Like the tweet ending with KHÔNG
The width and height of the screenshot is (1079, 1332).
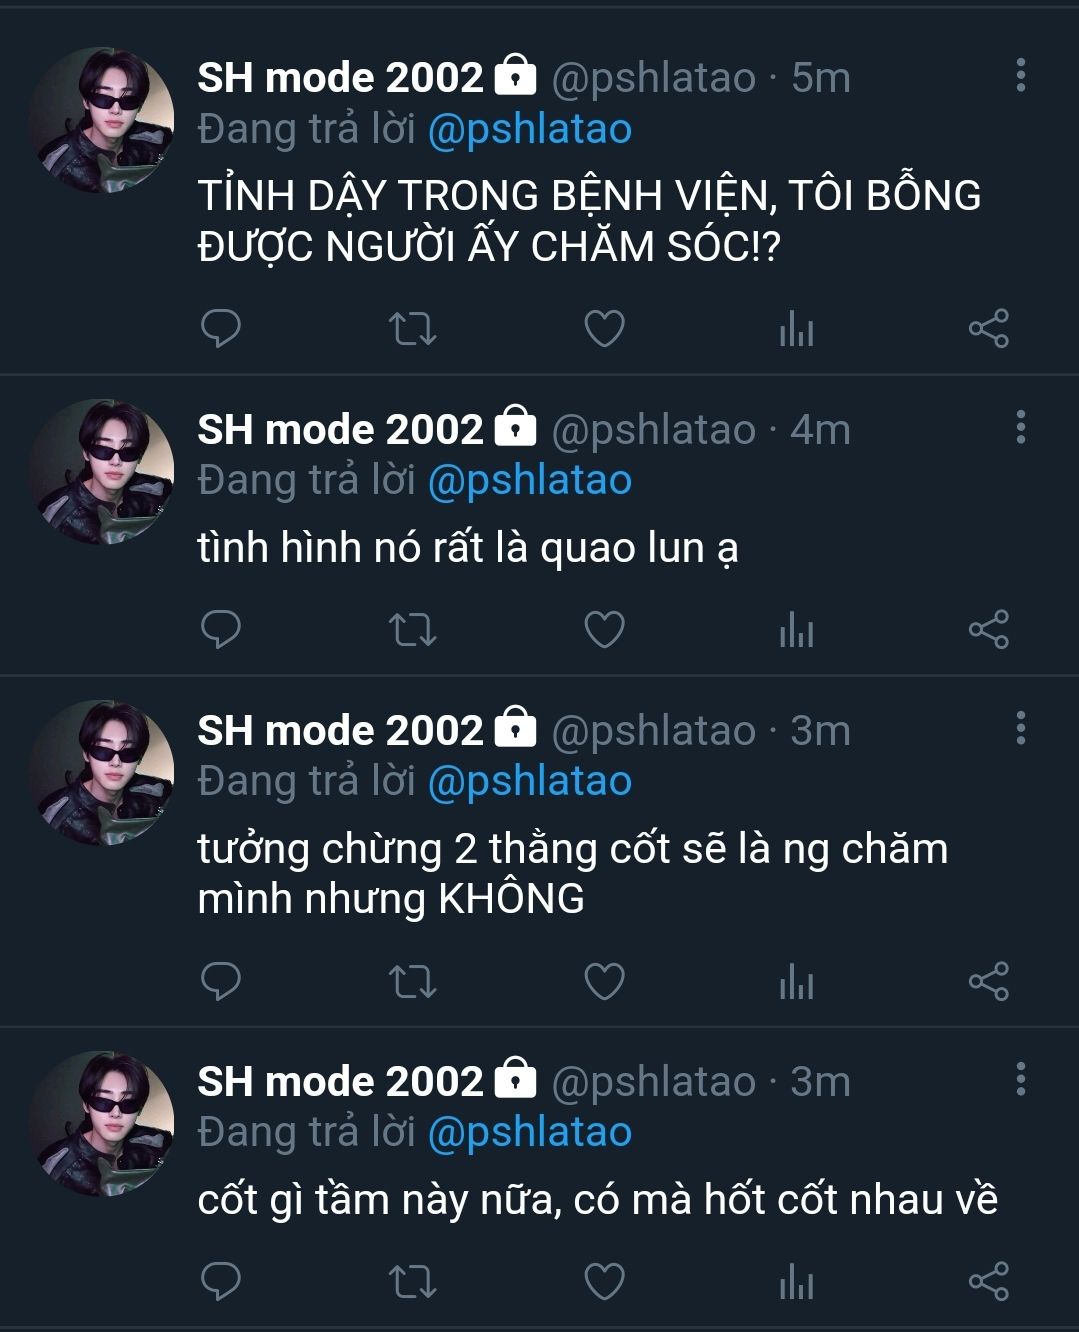[x=604, y=981]
